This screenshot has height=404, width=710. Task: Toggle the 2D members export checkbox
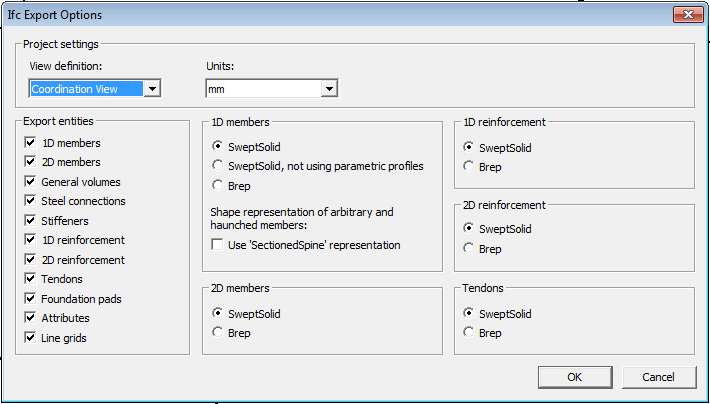tap(30, 162)
